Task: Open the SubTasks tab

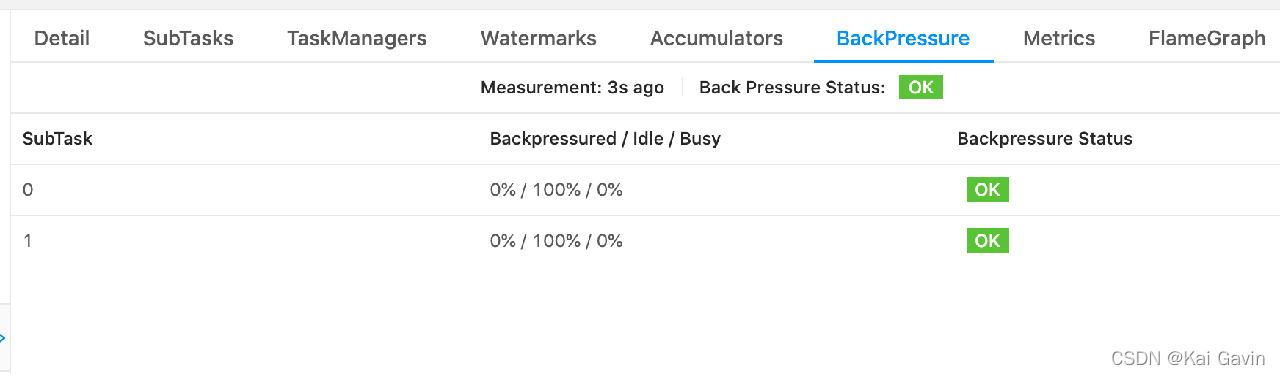Action: [x=188, y=38]
